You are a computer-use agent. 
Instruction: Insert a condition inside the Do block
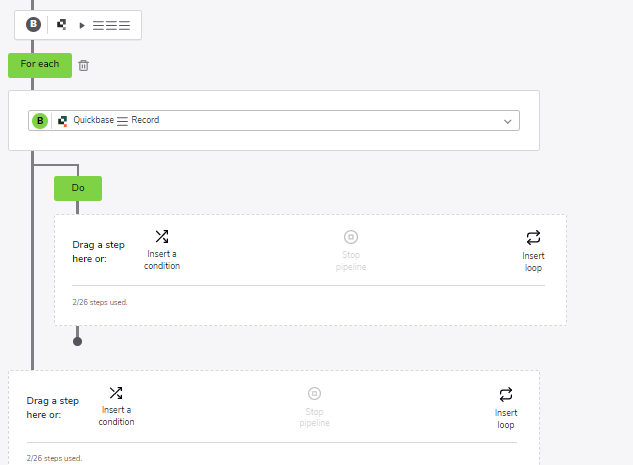click(162, 250)
